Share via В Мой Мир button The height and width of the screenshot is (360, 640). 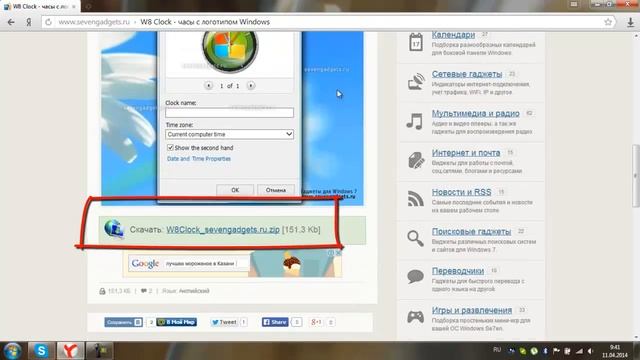pos(177,322)
